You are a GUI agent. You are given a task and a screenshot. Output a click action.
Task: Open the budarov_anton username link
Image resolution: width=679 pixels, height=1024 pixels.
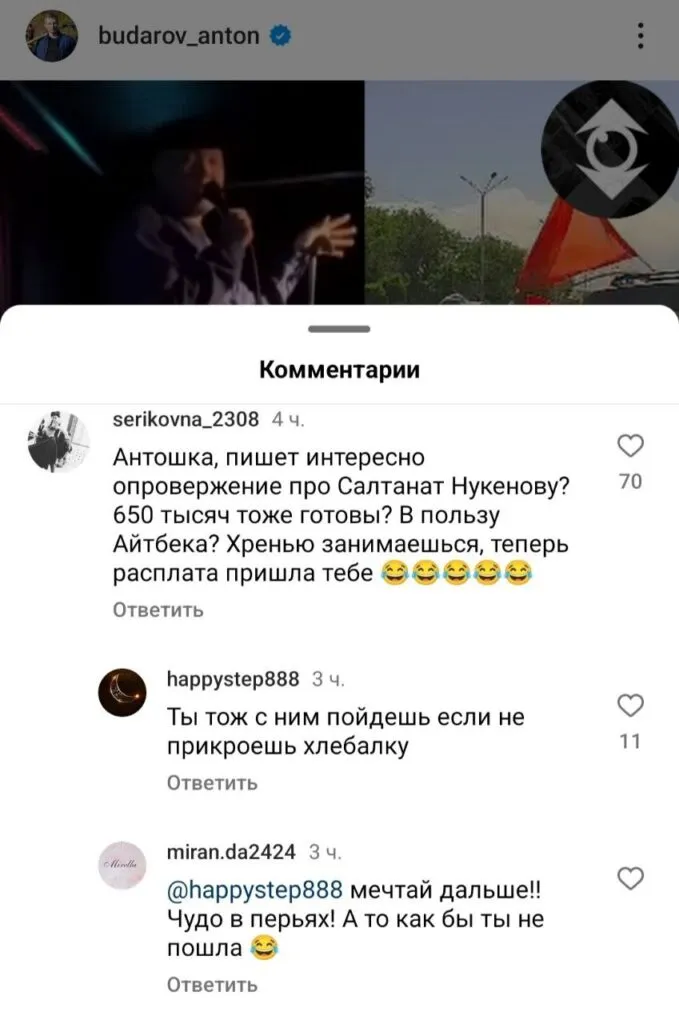(178, 35)
